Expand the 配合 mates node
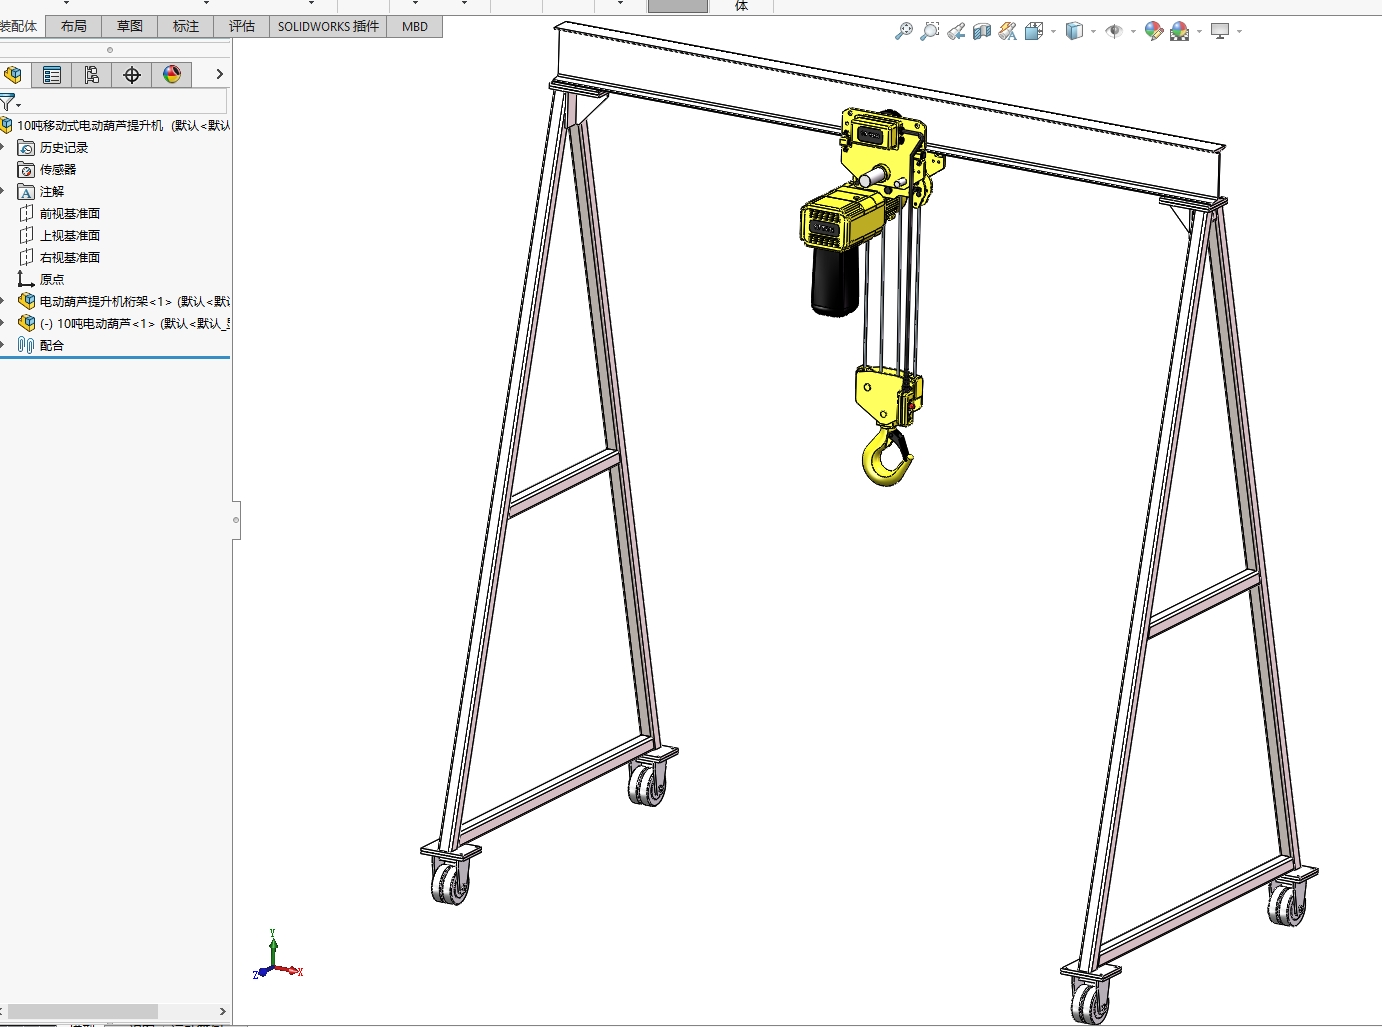The width and height of the screenshot is (1382, 1027). 3,346
